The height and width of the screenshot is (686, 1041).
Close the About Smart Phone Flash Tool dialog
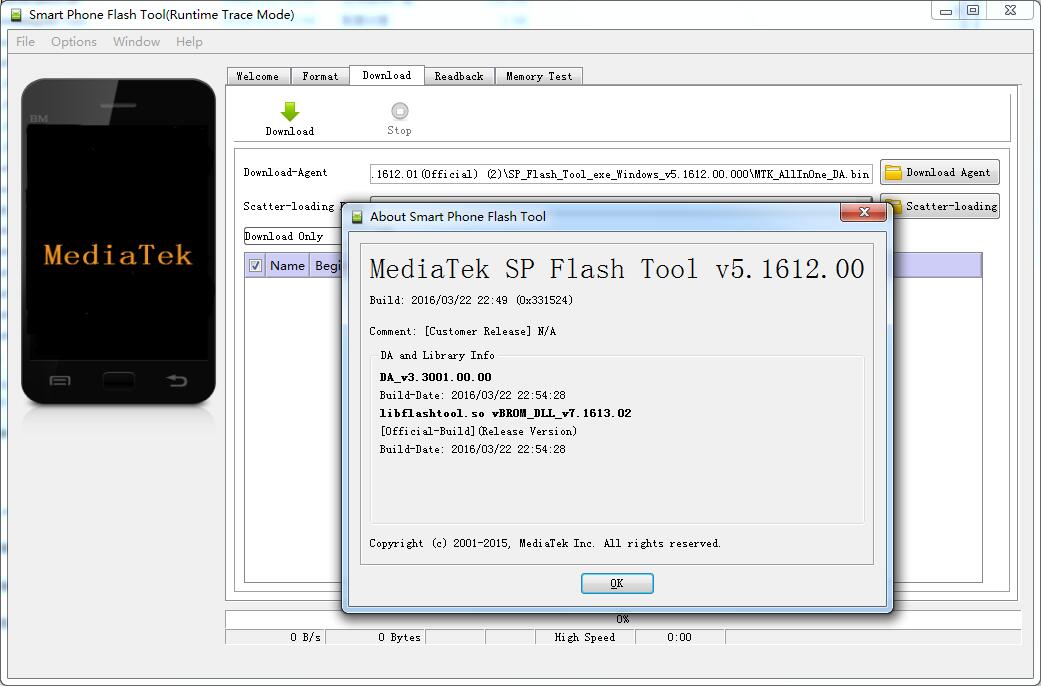click(x=863, y=212)
